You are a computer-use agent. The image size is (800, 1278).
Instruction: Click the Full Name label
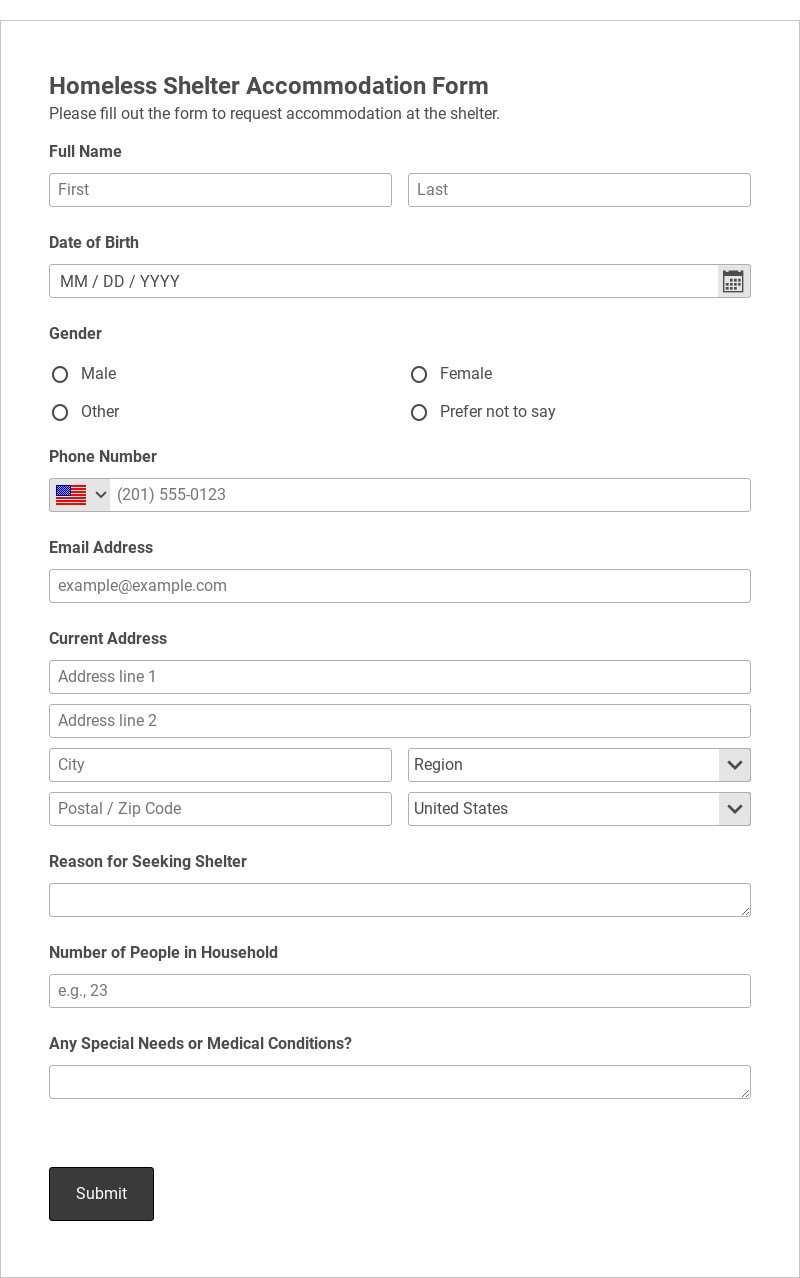coord(85,152)
